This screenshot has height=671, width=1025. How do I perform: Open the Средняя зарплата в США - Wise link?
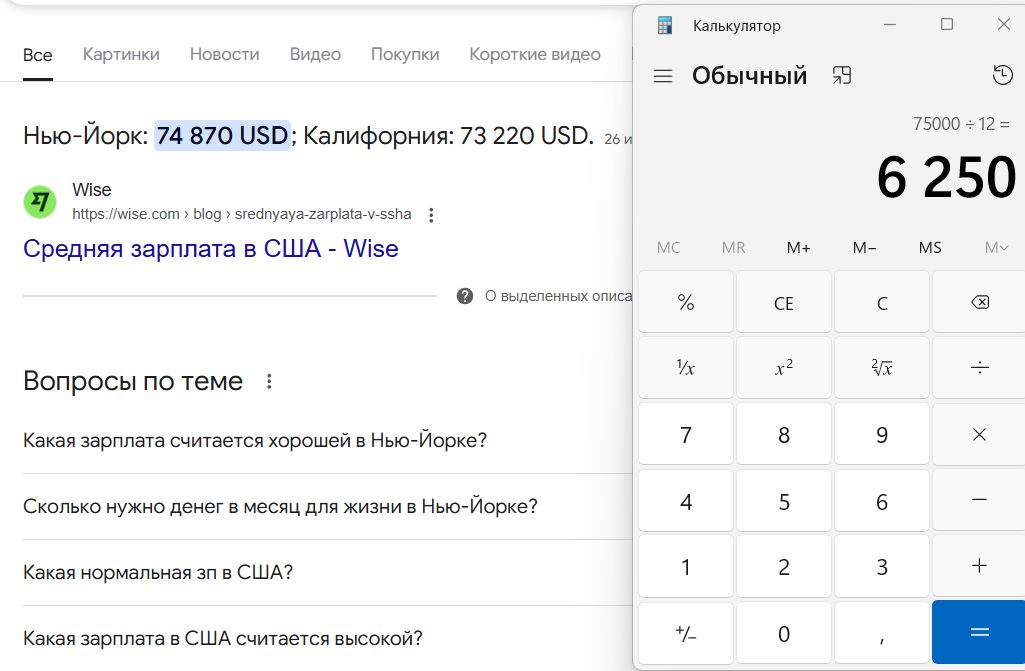tap(210, 249)
